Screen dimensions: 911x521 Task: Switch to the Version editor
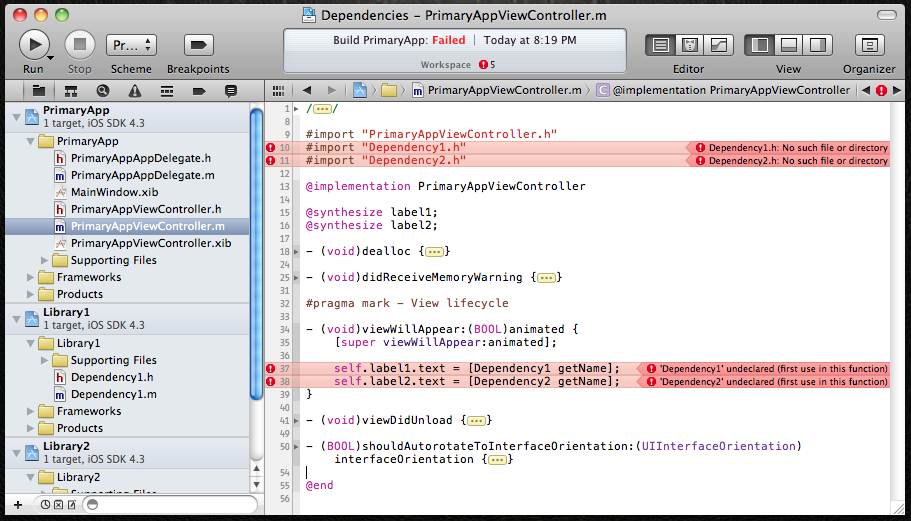719,45
